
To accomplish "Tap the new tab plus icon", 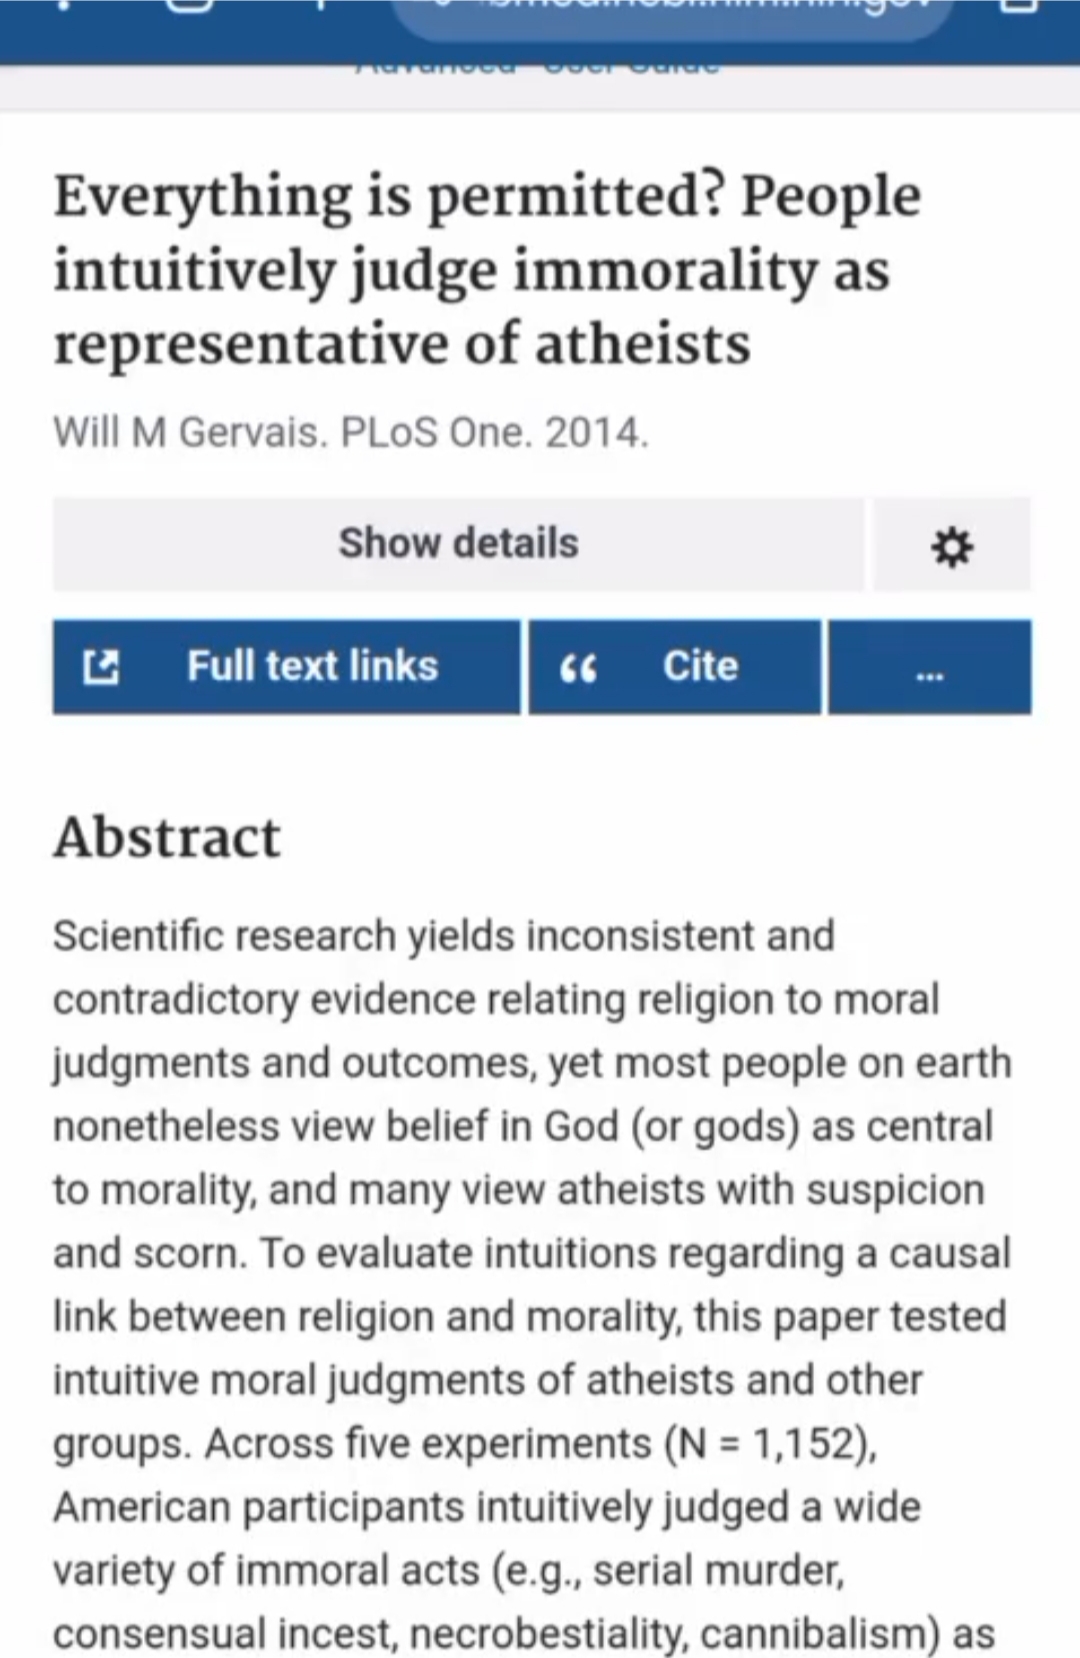I will (x=321, y=5).
